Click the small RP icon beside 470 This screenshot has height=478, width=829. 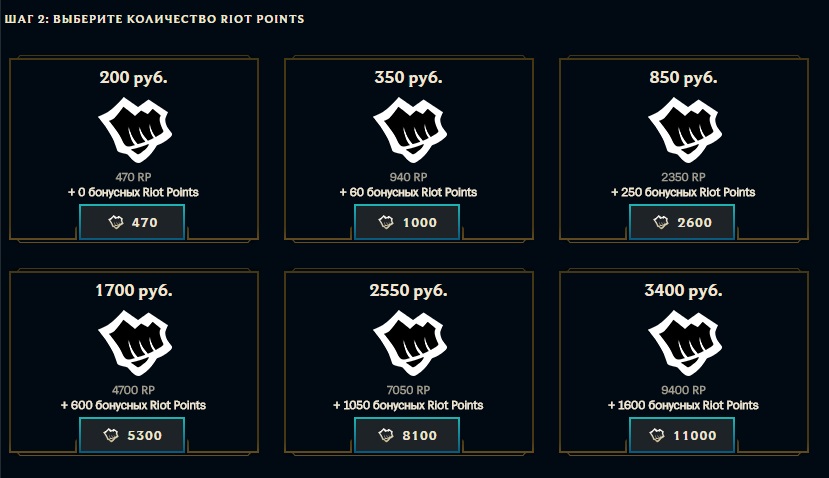point(116,223)
